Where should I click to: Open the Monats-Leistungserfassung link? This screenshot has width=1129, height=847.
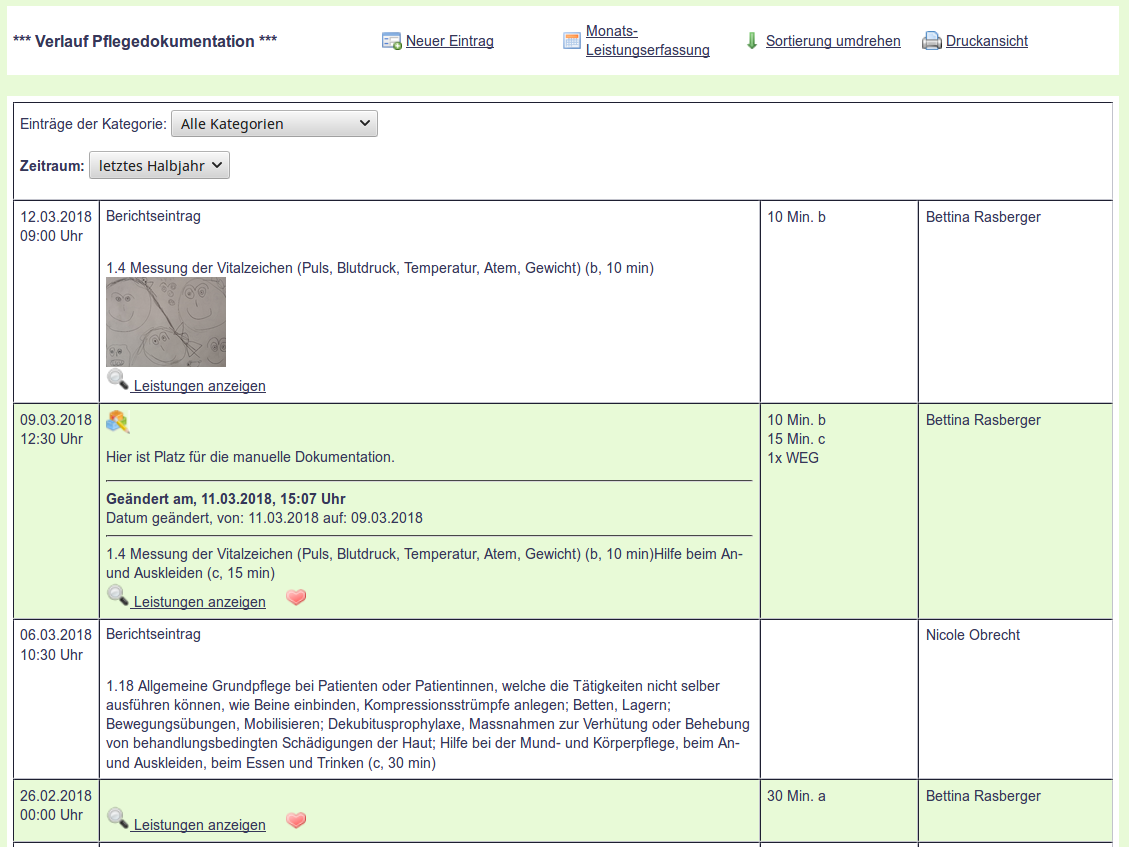click(x=647, y=41)
